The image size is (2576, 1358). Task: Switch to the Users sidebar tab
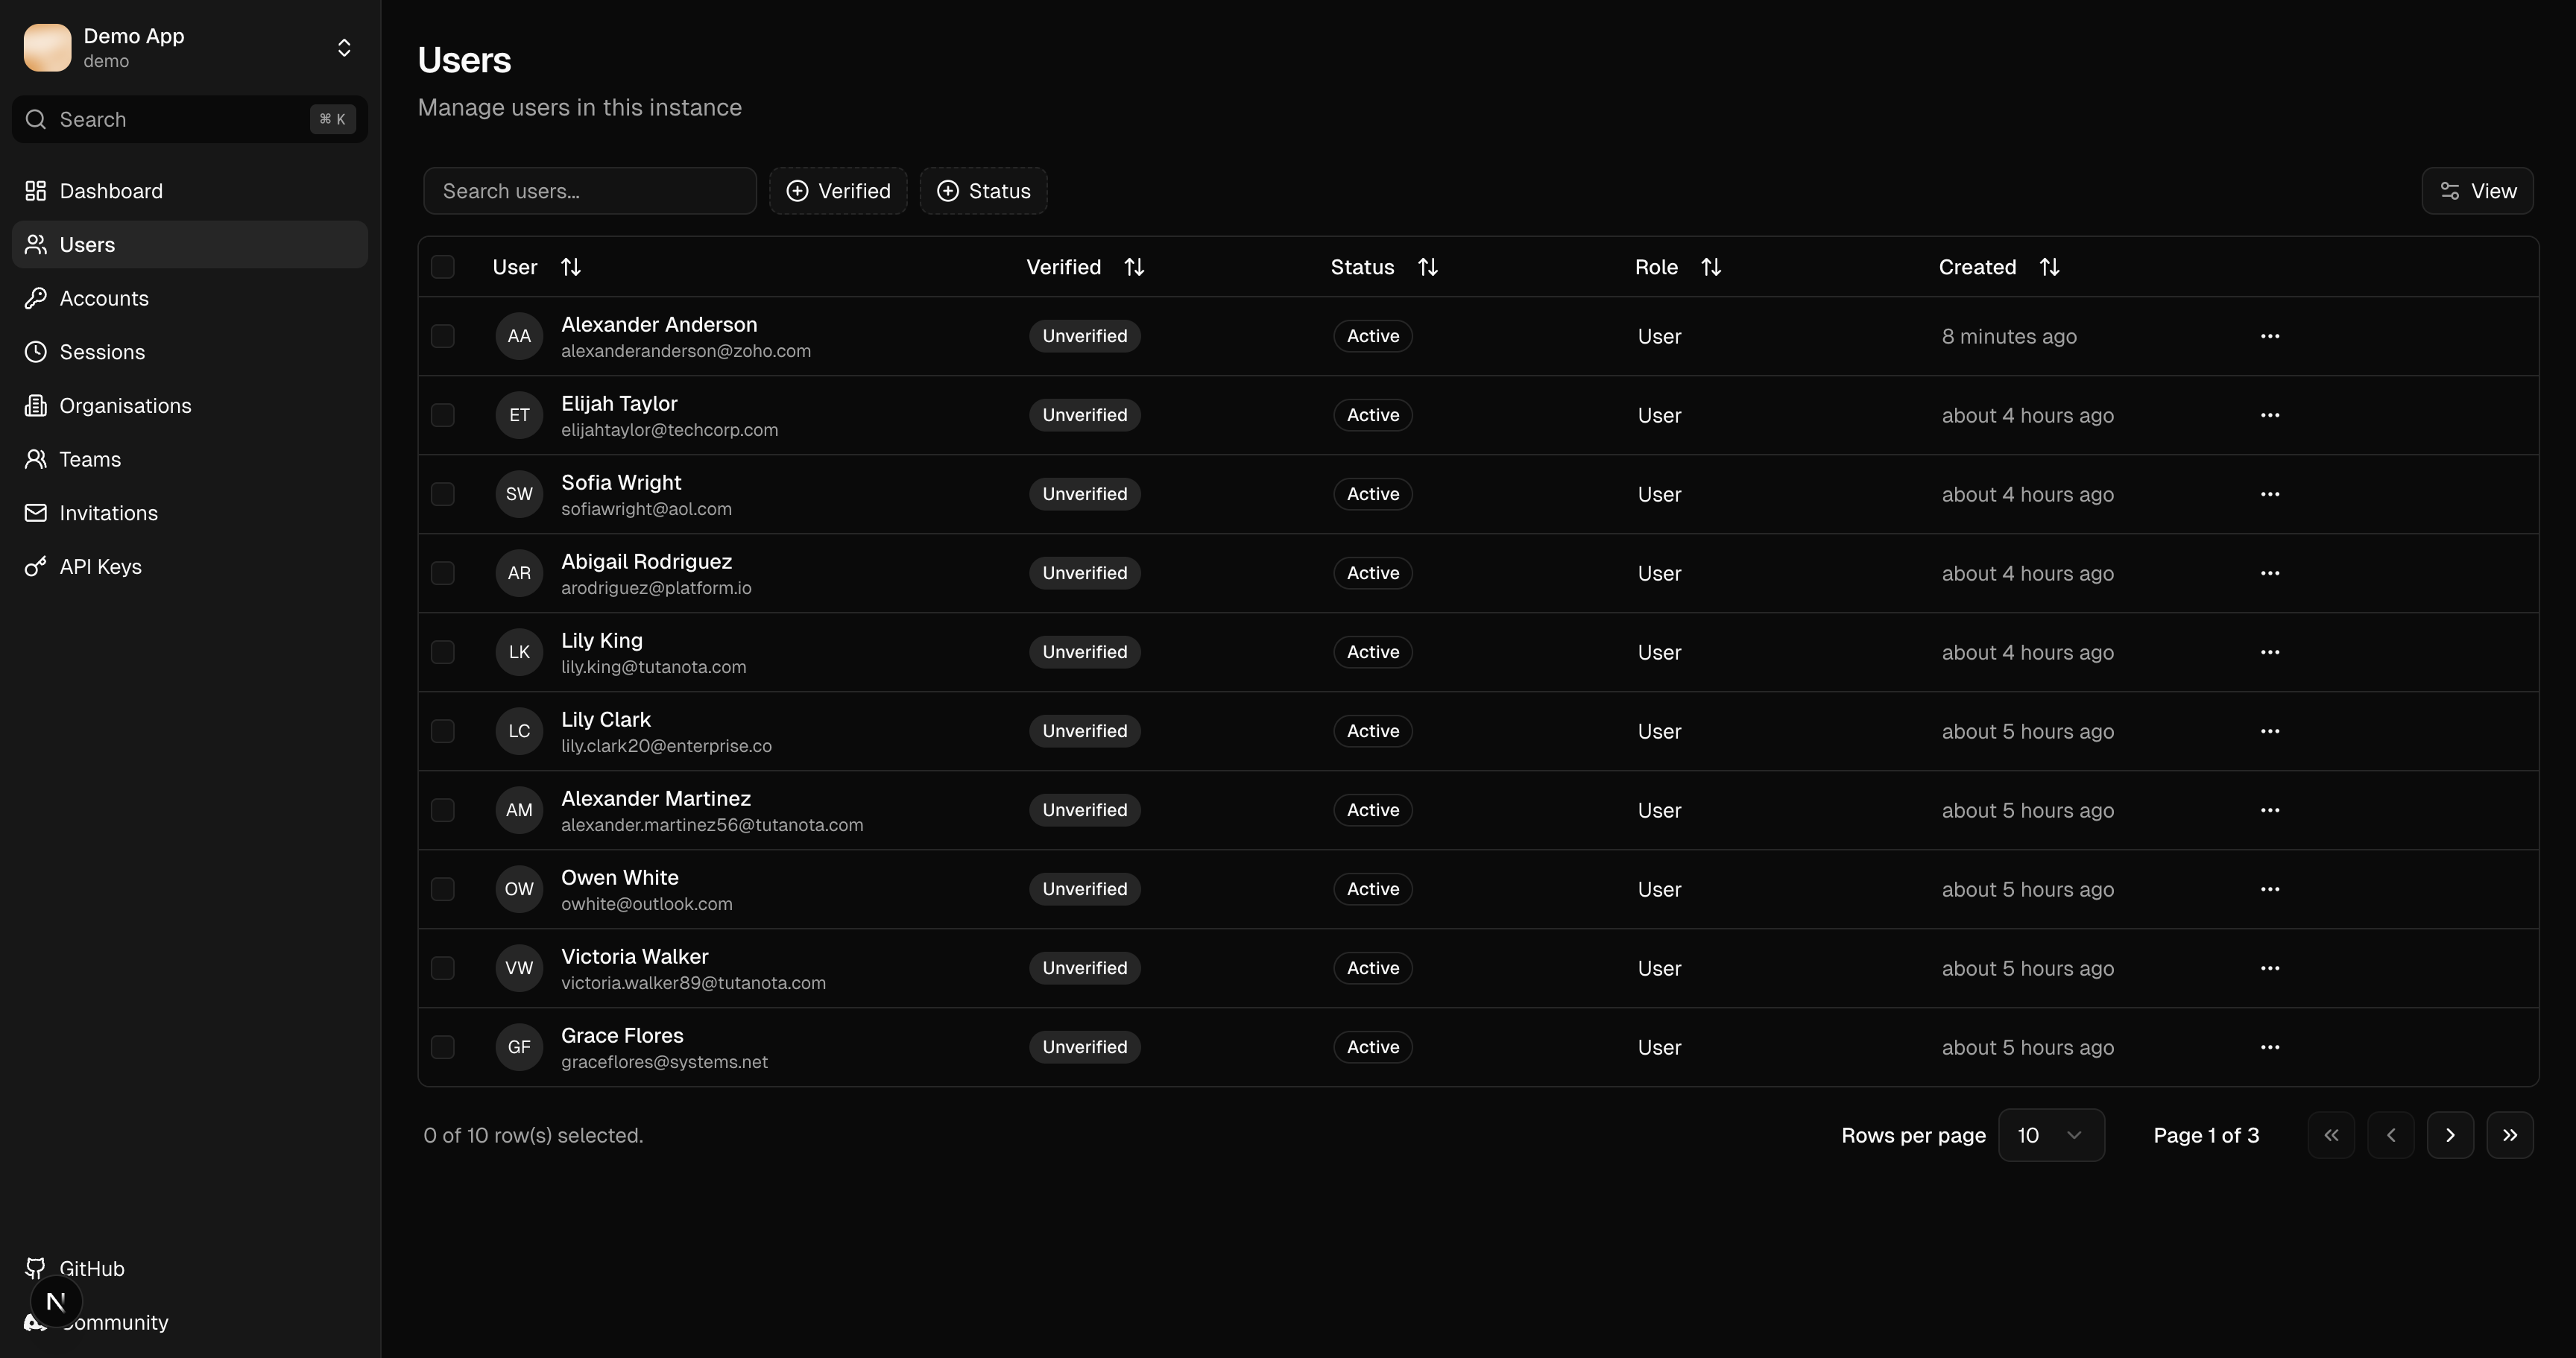pyautogui.click(x=87, y=244)
